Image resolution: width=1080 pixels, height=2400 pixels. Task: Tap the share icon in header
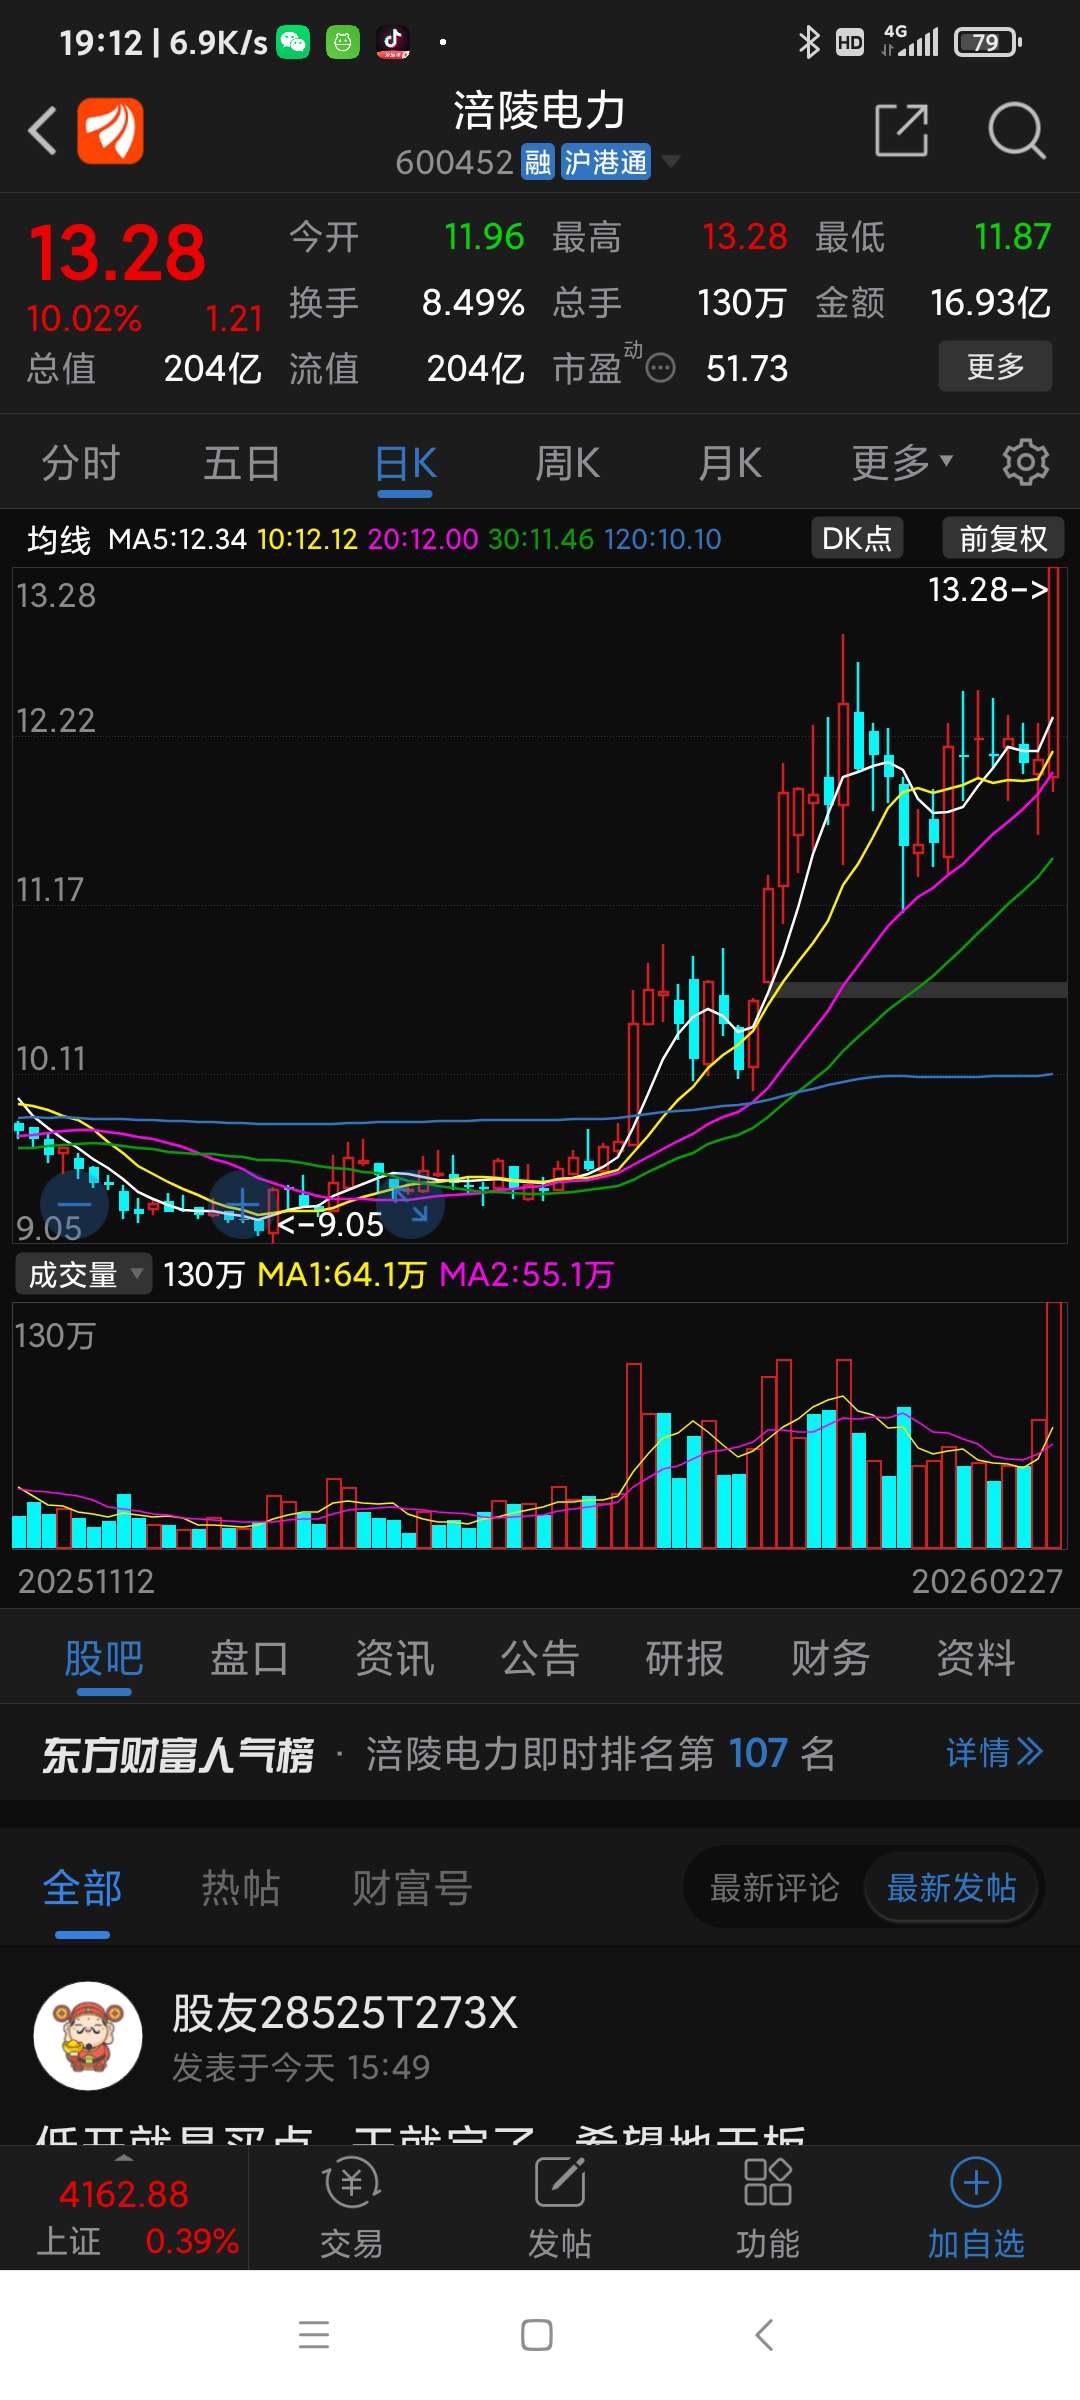[x=901, y=130]
